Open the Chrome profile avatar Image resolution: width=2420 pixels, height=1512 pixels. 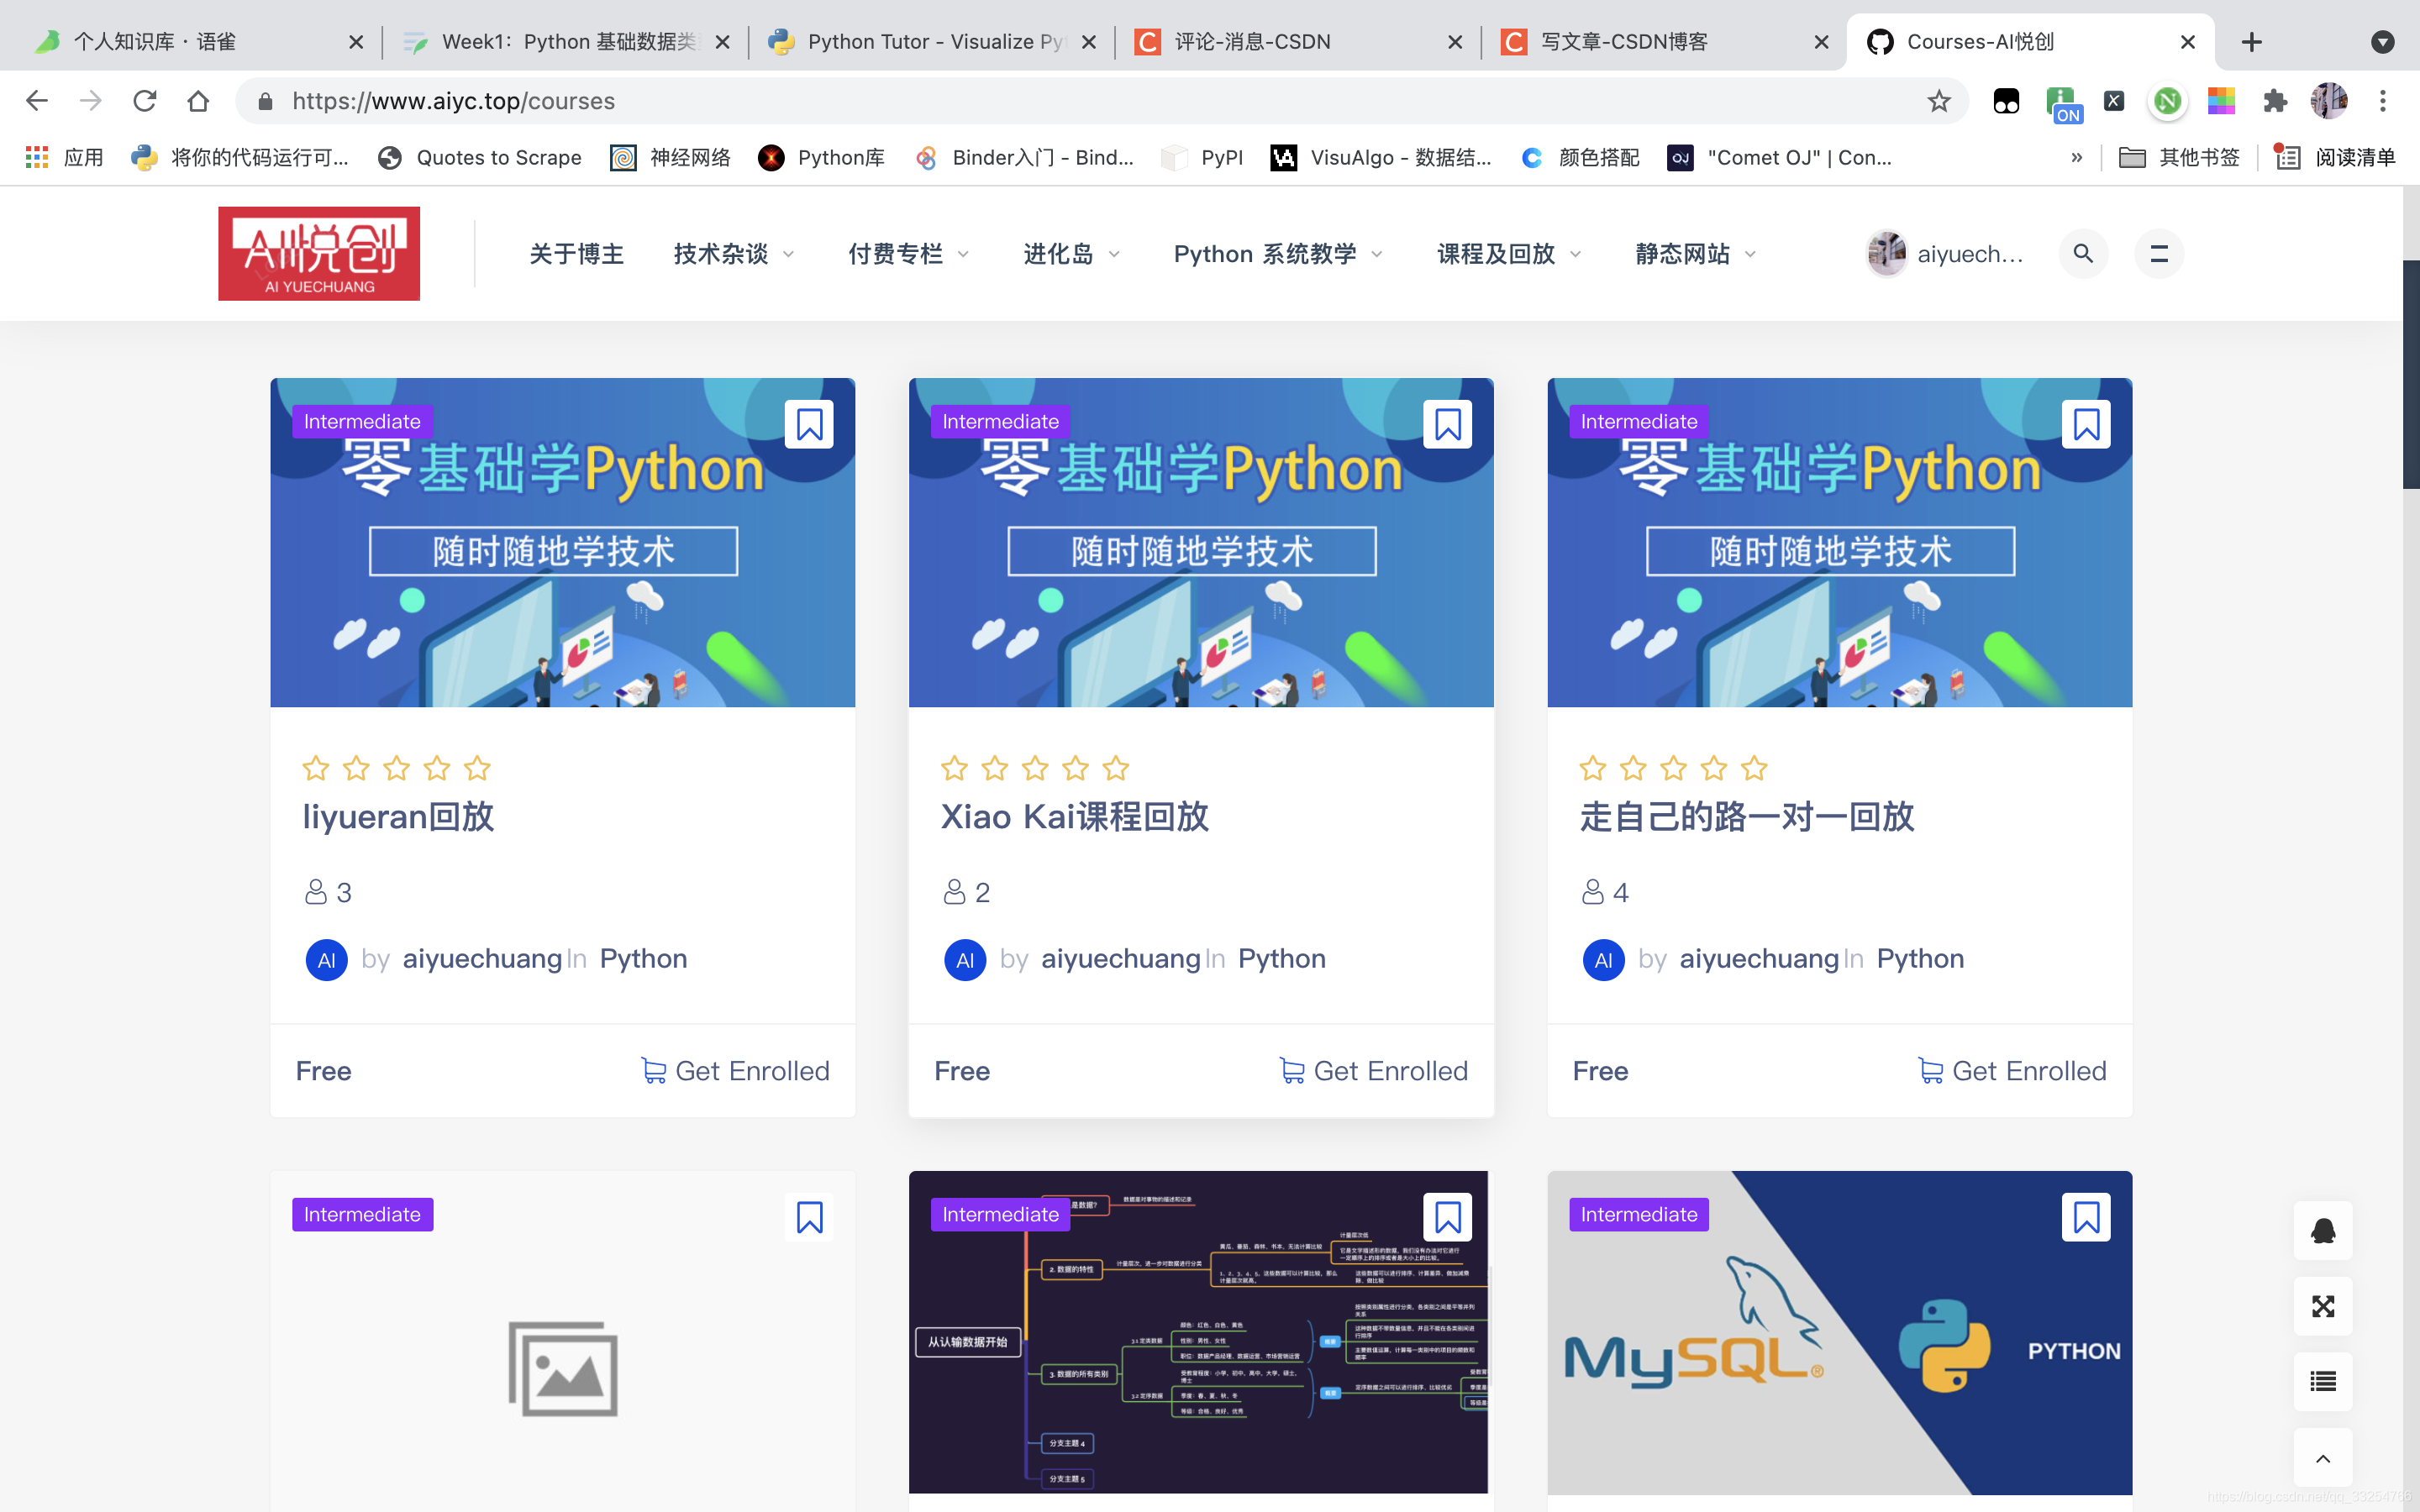(x=2329, y=101)
